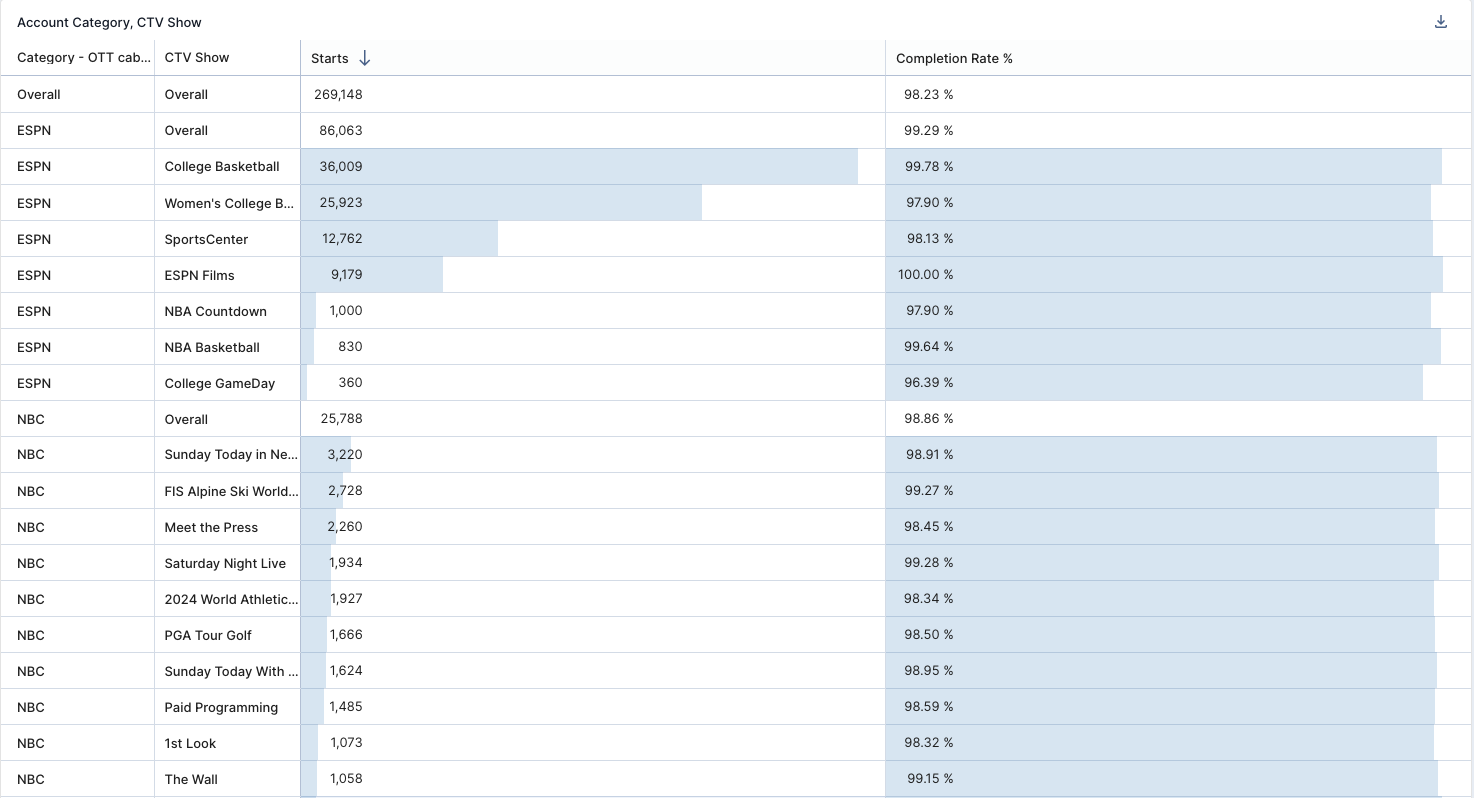This screenshot has height=798, width=1474.
Task: Select The Wall show entry
Action: (x=190, y=778)
